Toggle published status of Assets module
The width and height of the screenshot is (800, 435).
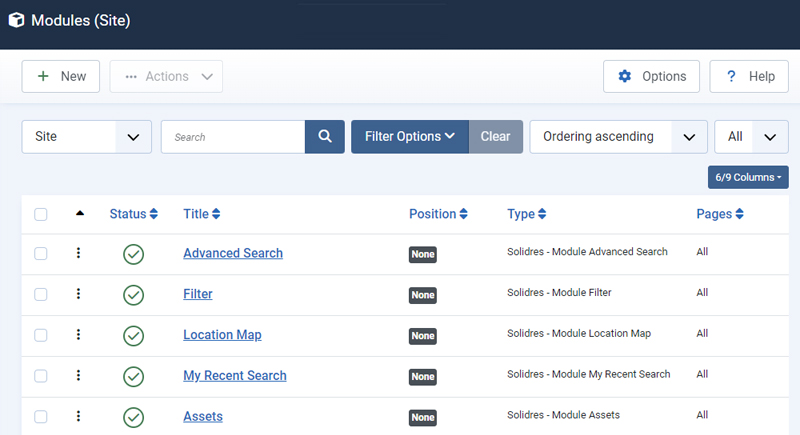click(x=133, y=417)
